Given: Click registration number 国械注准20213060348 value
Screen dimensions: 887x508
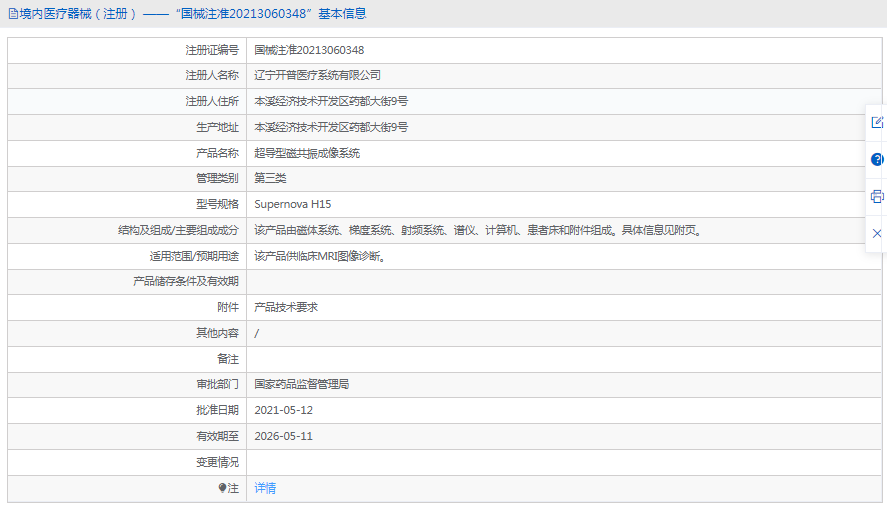Looking at the screenshot, I should [x=309, y=50].
